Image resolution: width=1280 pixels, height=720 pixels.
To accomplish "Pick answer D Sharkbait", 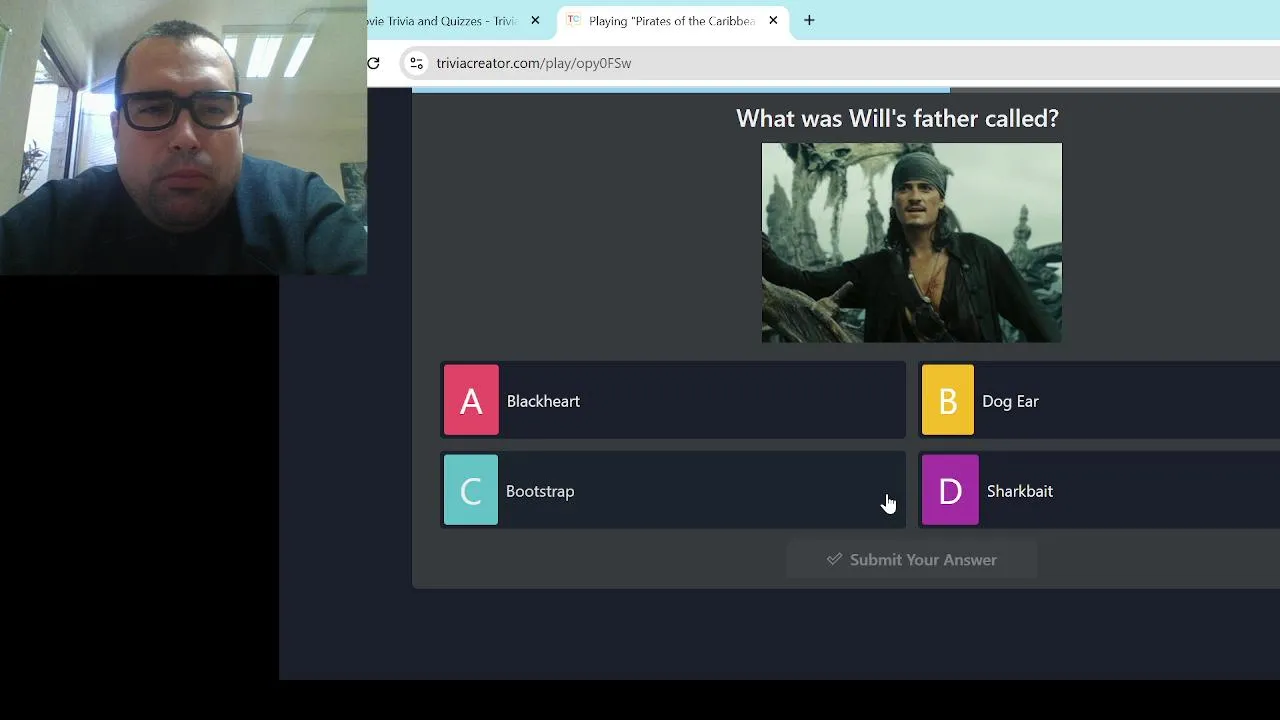I will pos(1099,490).
